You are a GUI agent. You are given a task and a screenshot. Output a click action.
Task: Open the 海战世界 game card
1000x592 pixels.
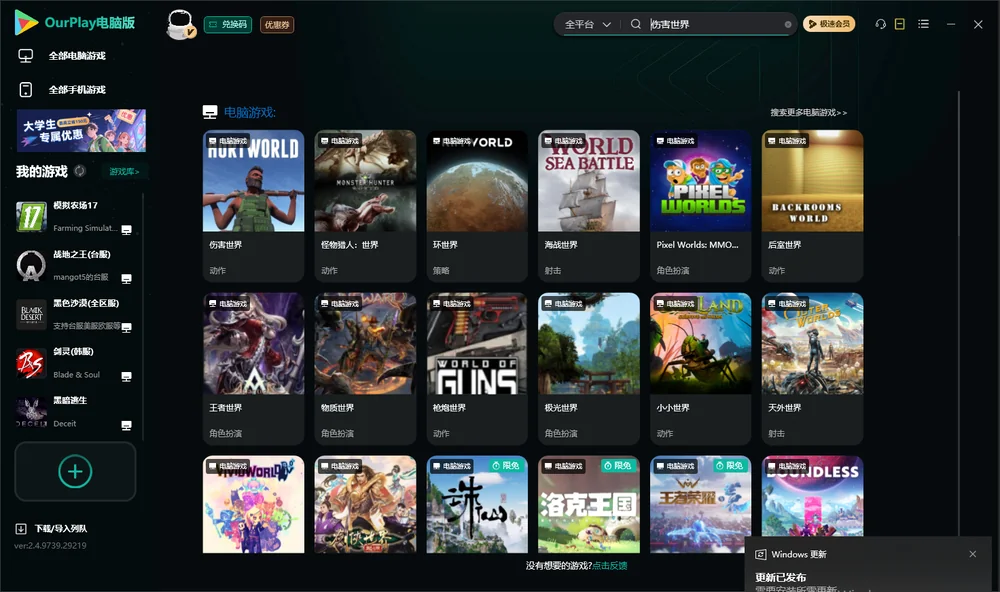(589, 205)
